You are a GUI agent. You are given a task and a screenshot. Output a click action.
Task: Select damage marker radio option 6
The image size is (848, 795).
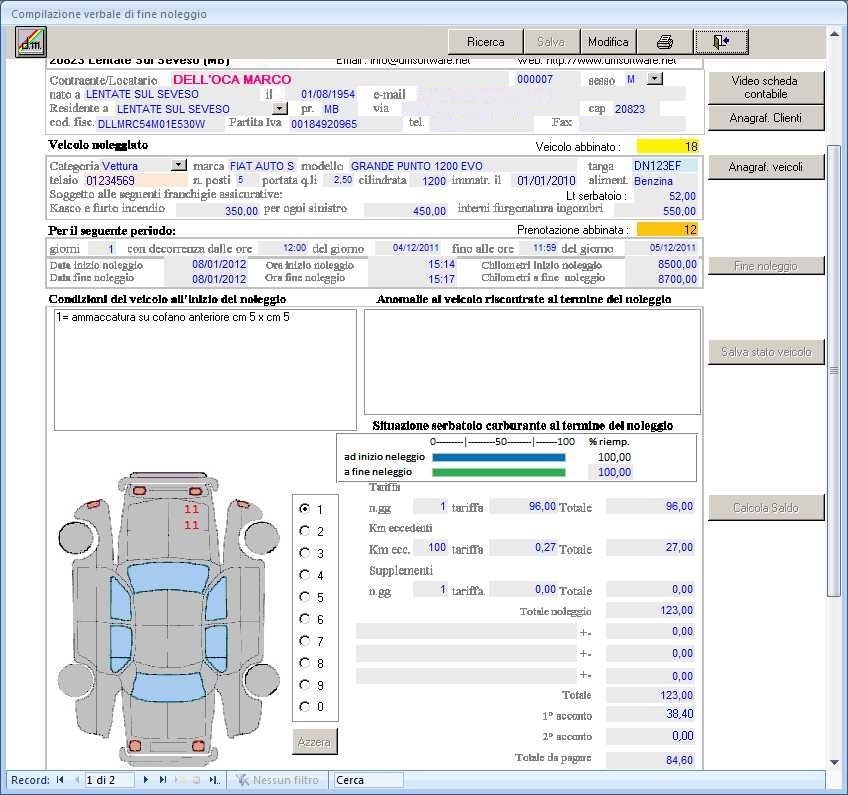[x=304, y=619]
